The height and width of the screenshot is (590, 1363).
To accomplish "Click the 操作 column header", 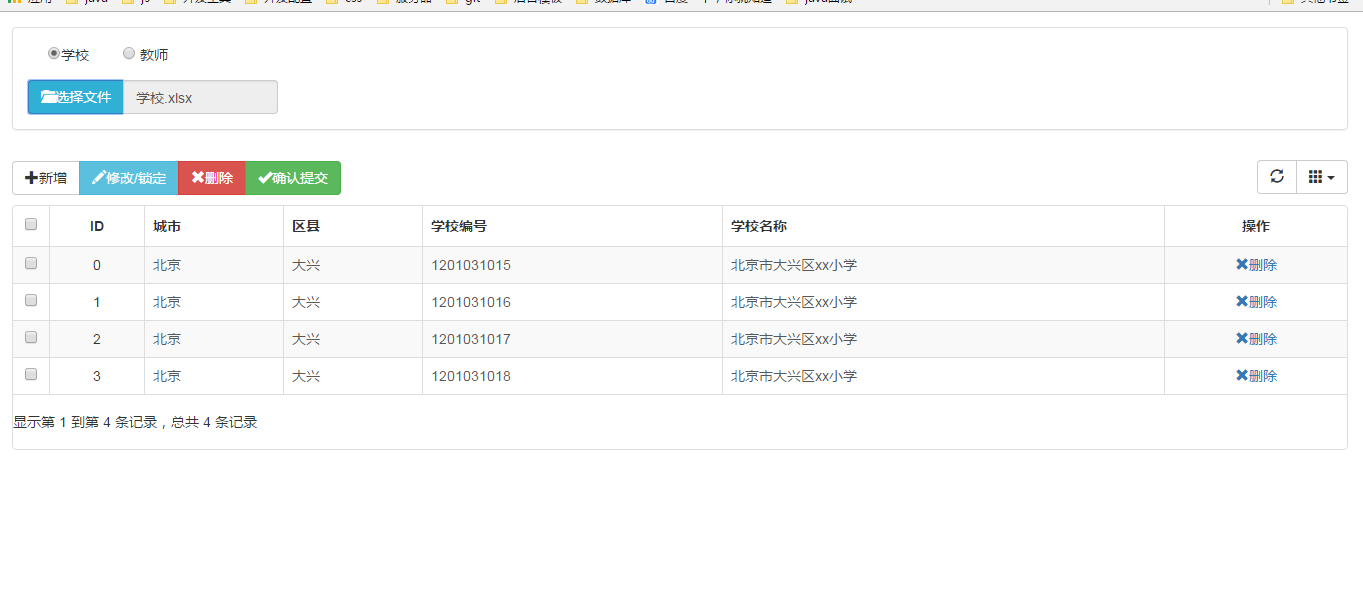I will (x=1256, y=226).
